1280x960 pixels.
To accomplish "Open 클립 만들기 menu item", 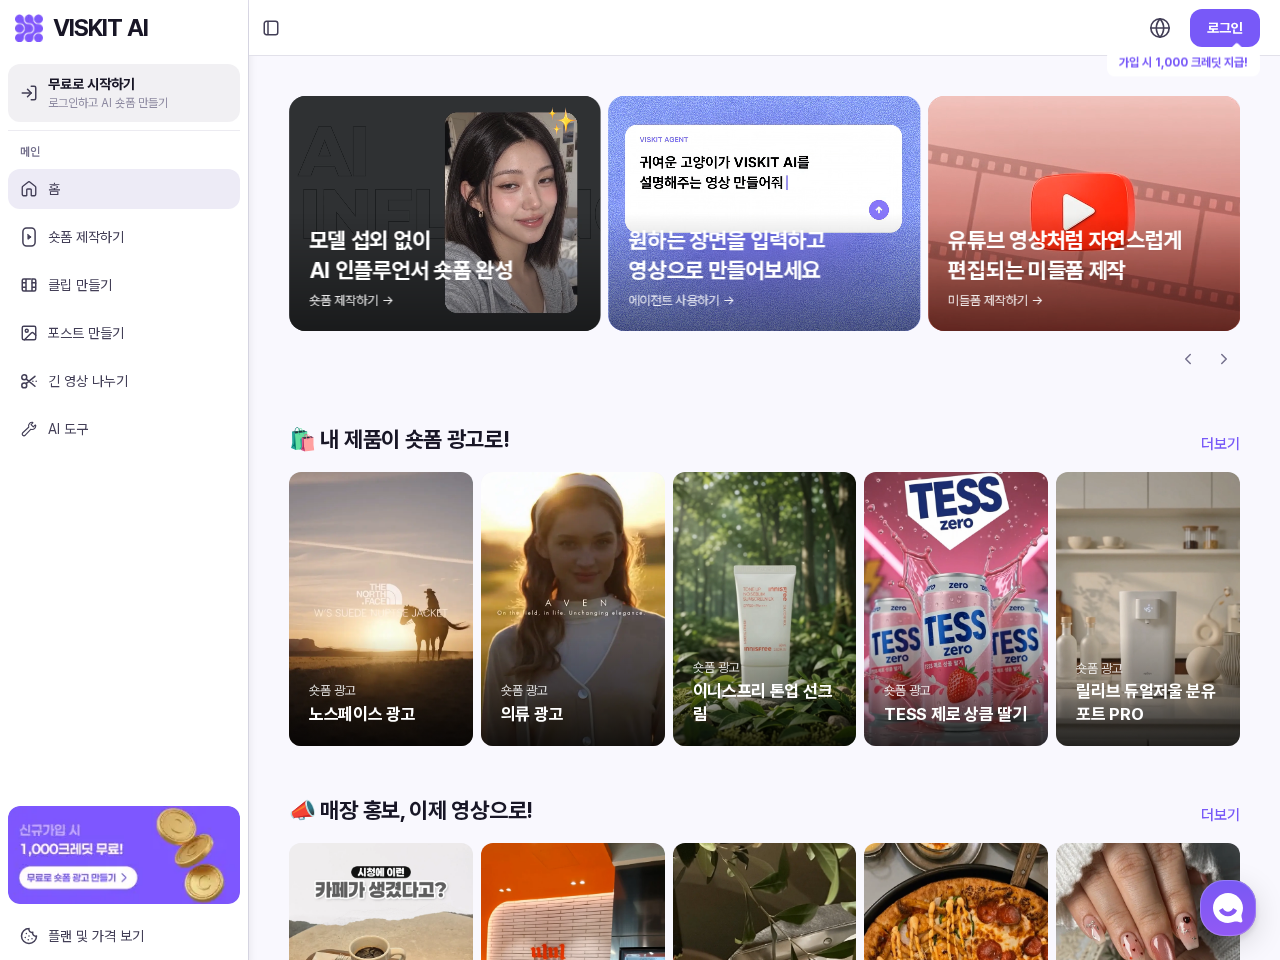I will pyautogui.click(x=124, y=285).
